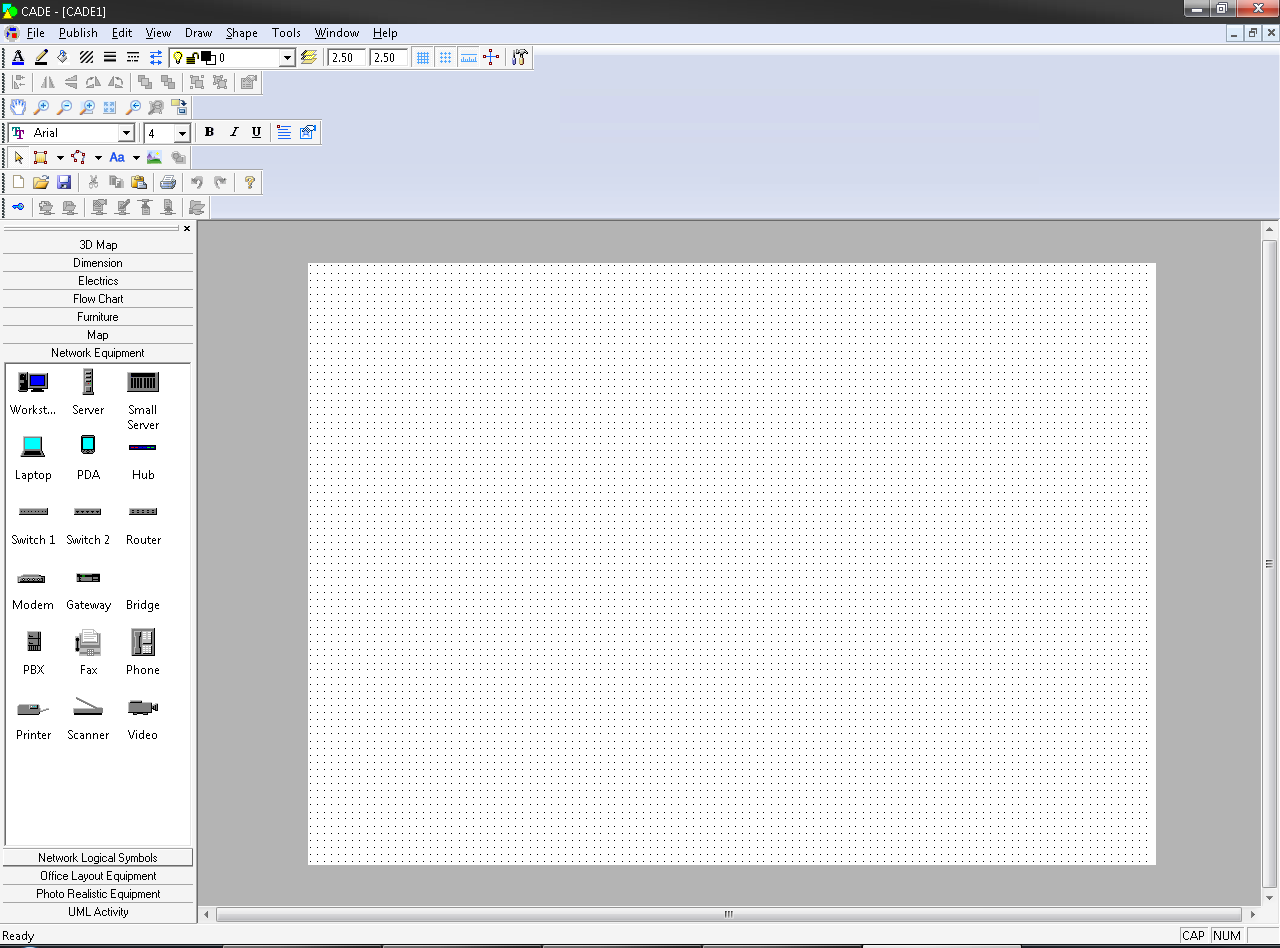Open the Office Layout Equipment category
The height and width of the screenshot is (948, 1280).
pyautogui.click(x=98, y=876)
